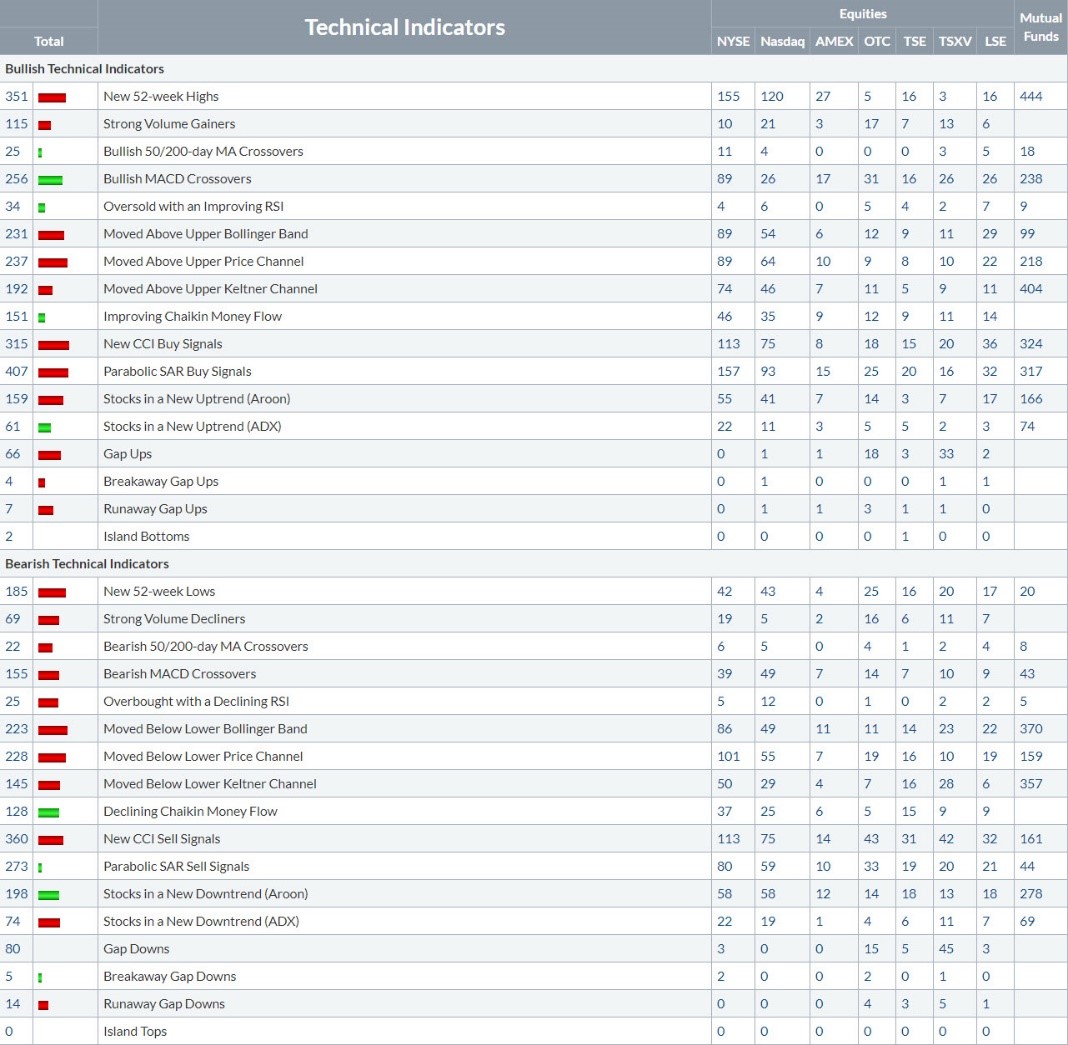Click the Mutual Funds column header

point(1040,27)
